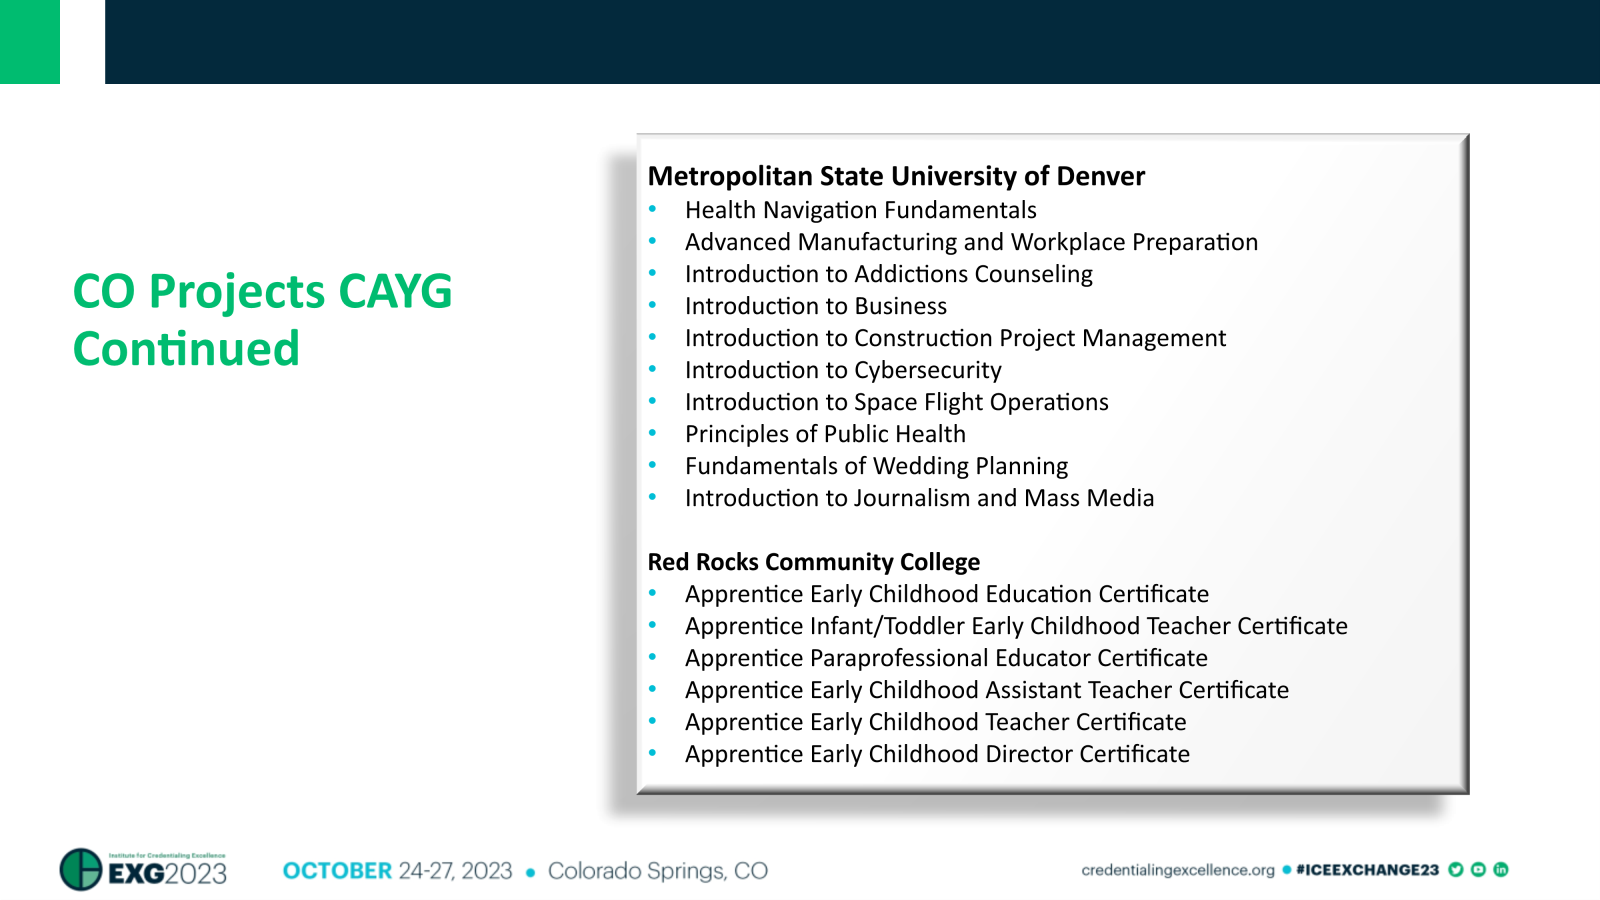Open the credentialingexcellence.org link

(x=1178, y=871)
